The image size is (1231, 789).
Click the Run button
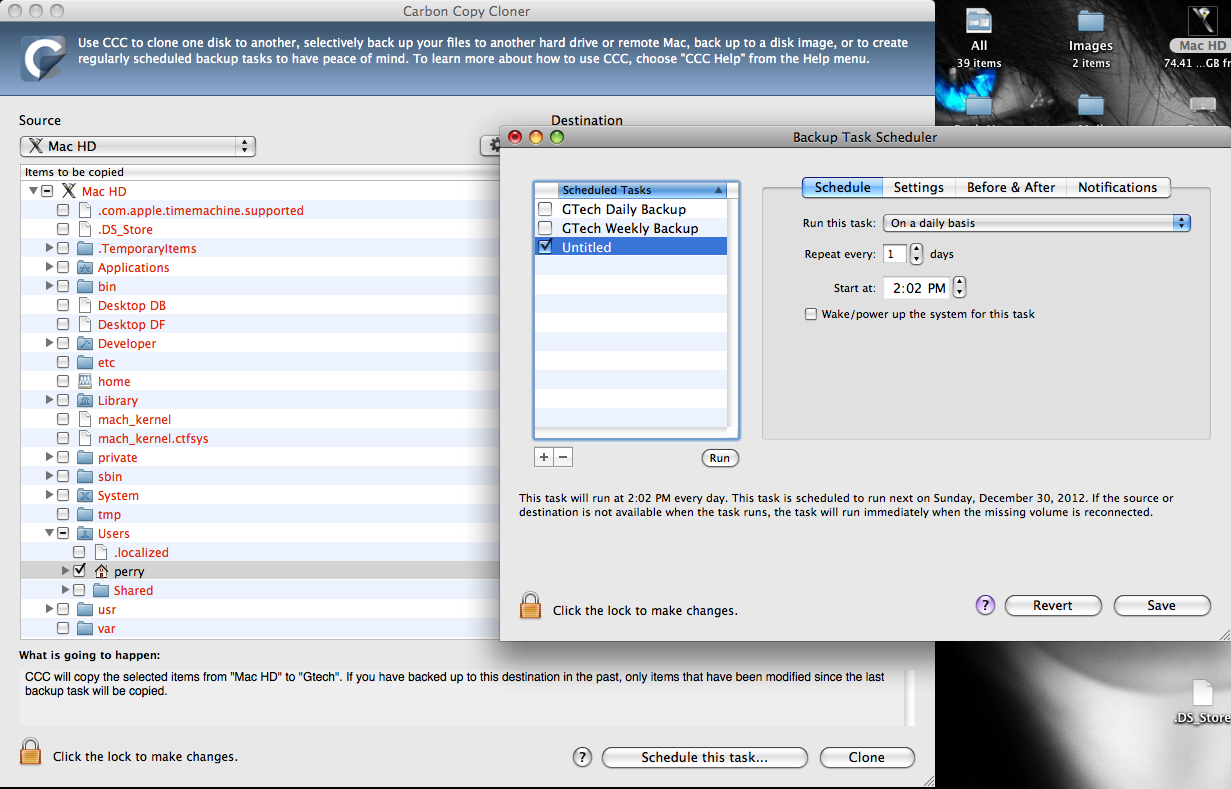pos(720,458)
